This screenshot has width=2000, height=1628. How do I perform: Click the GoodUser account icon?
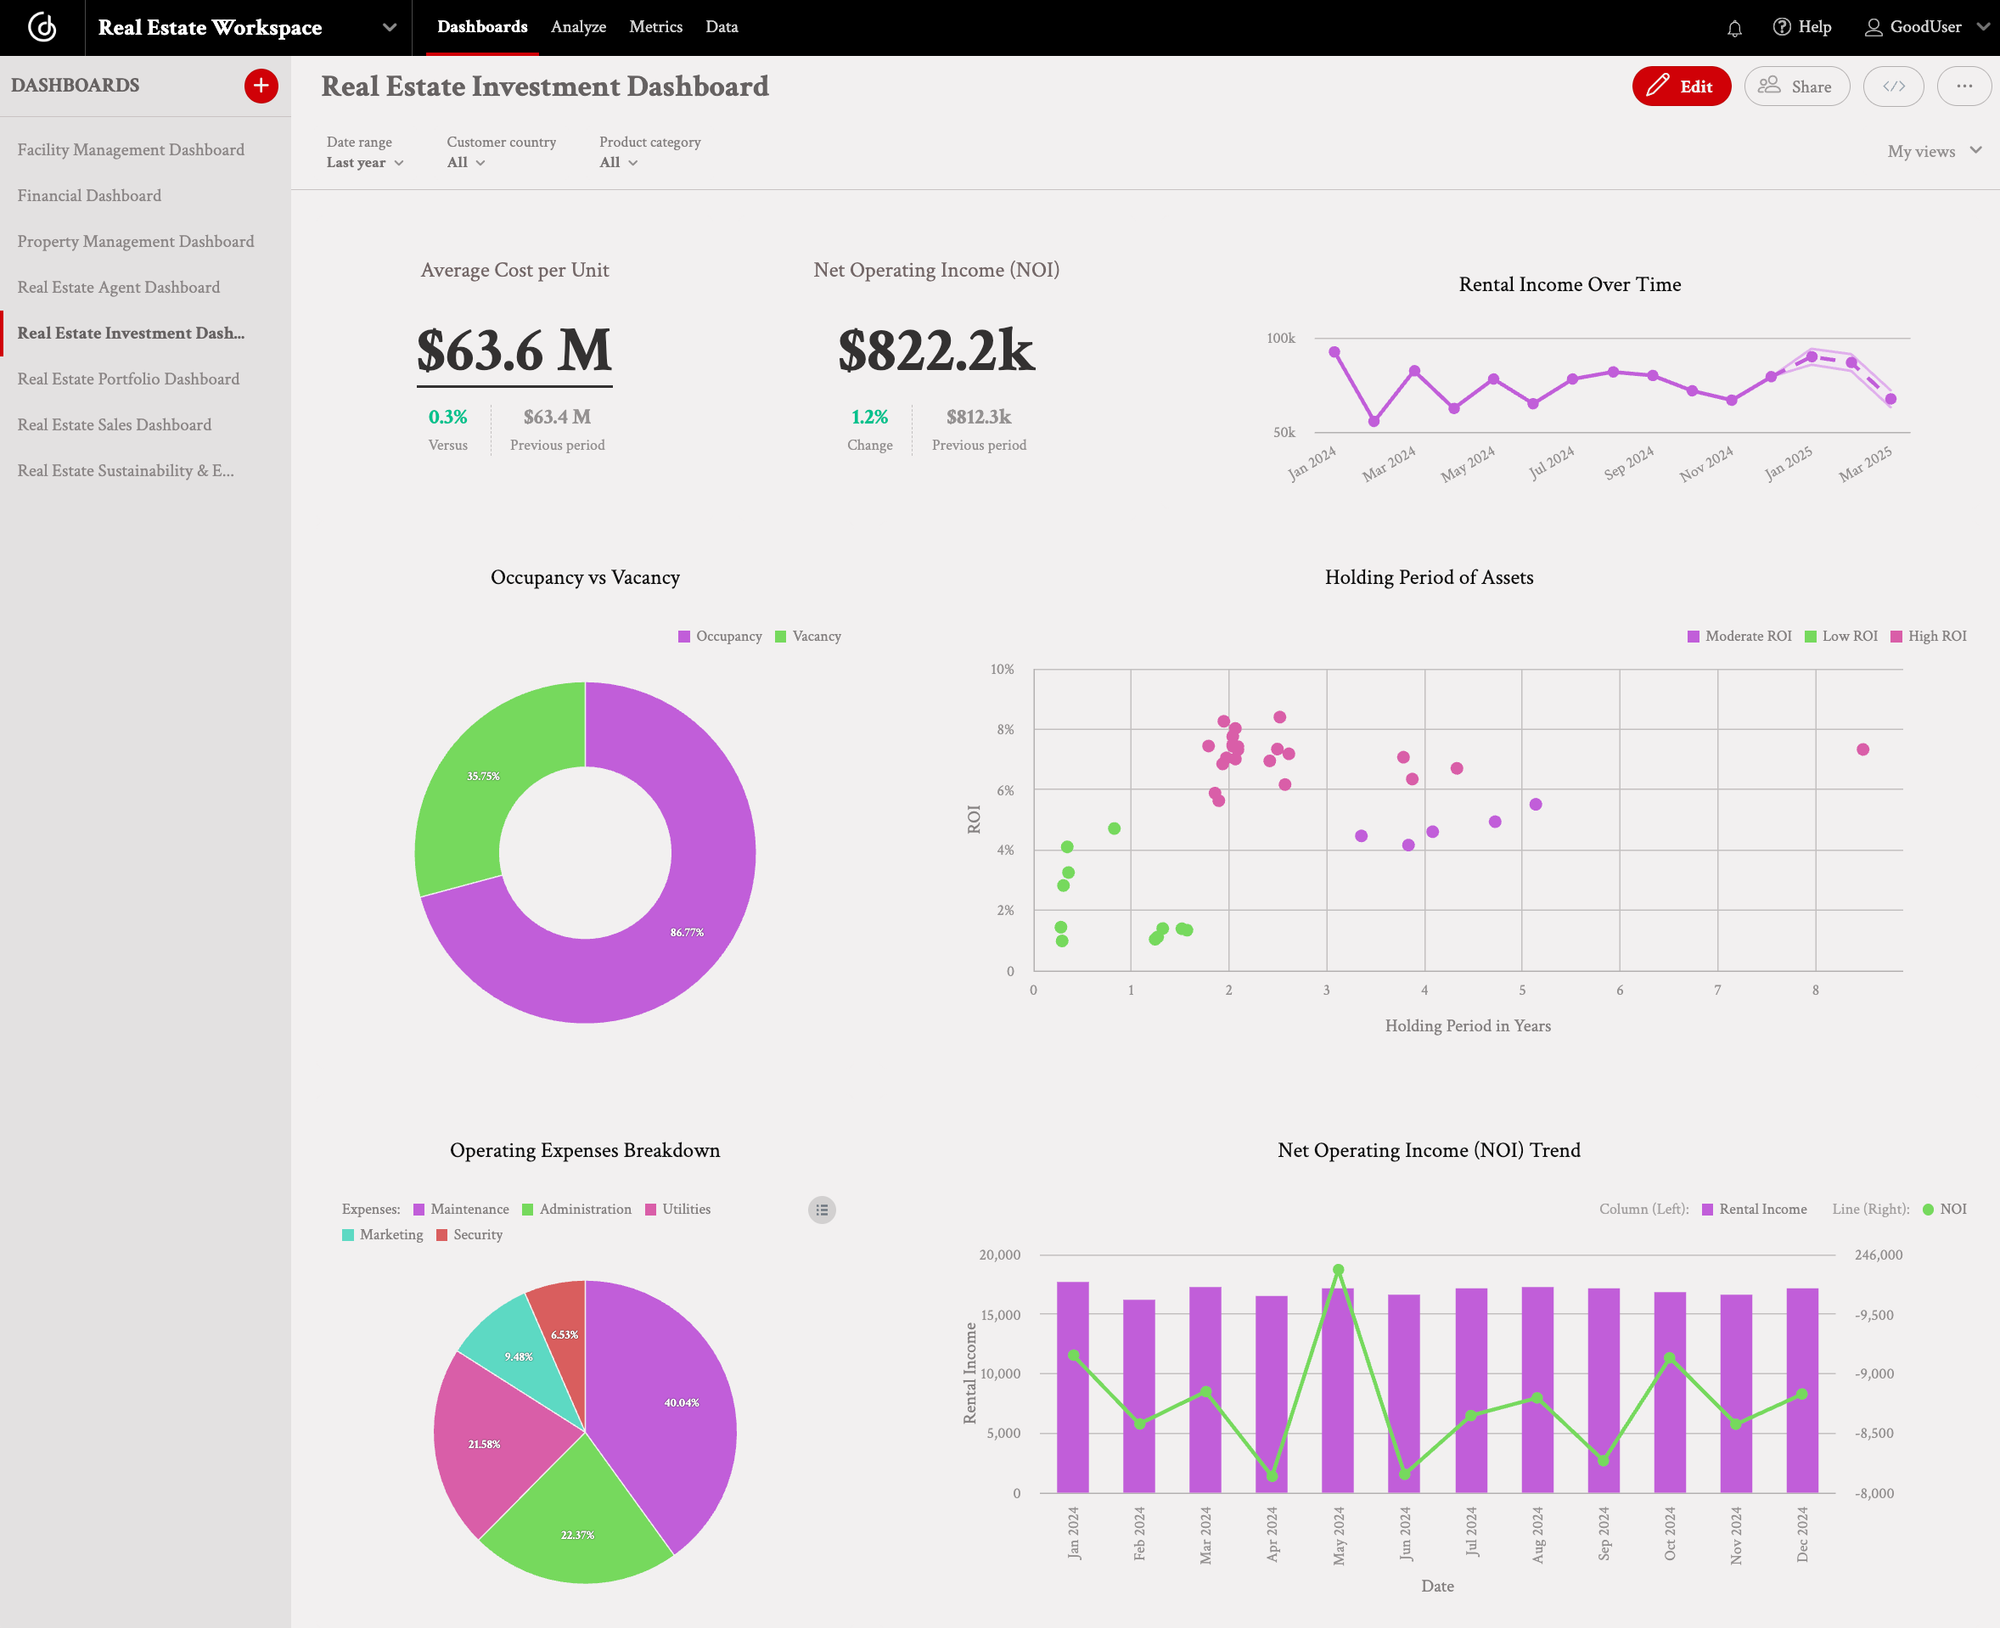1874,27
